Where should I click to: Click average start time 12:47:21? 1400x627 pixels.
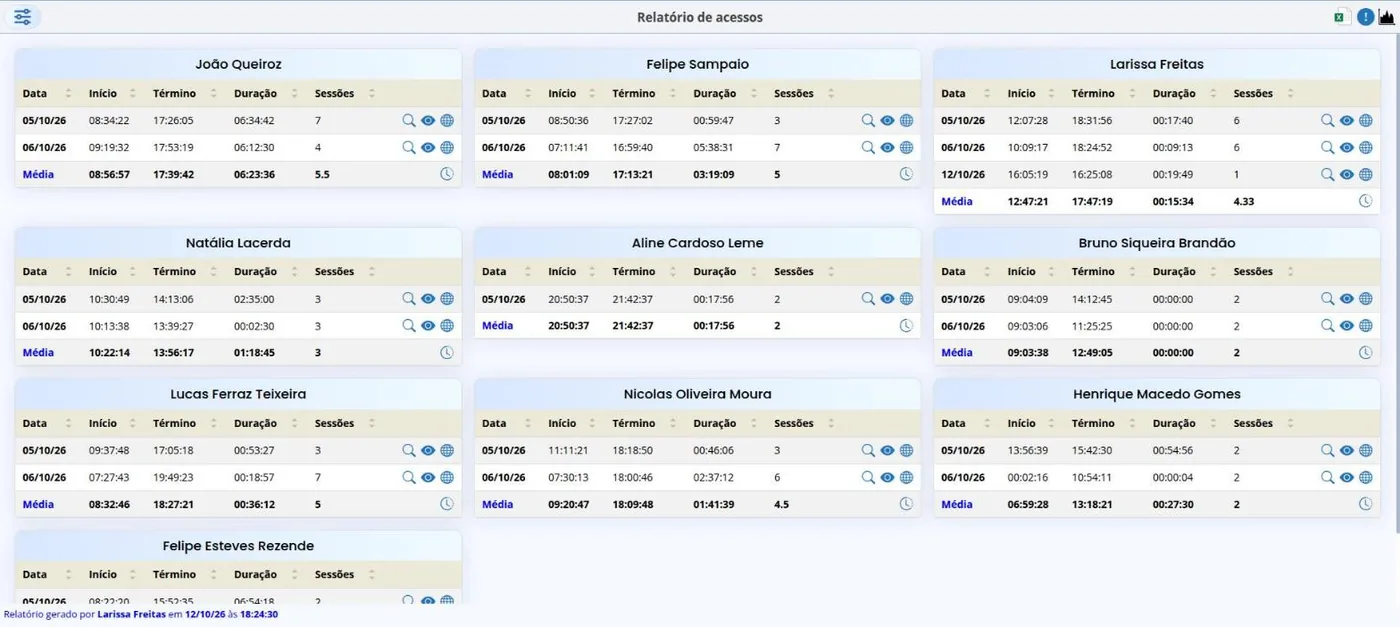1028,201
